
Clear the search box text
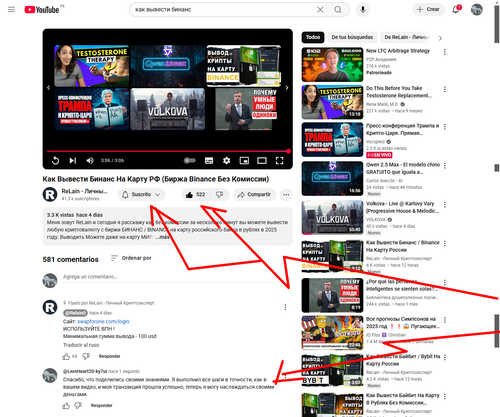click(320, 10)
